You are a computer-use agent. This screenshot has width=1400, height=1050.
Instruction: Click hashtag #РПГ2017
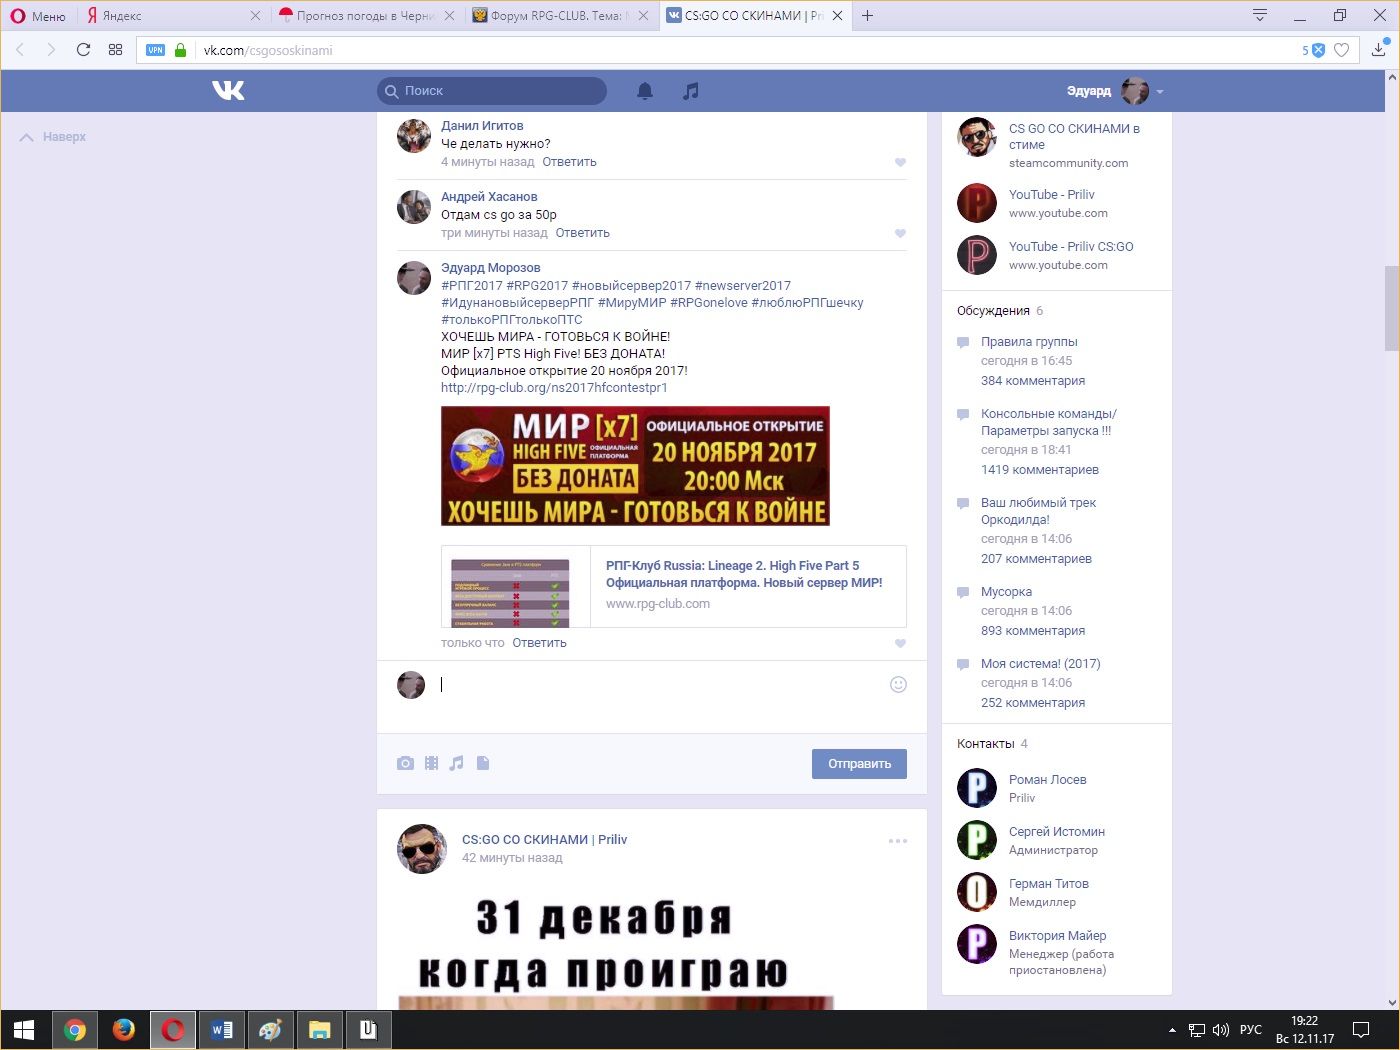(472, 286)
